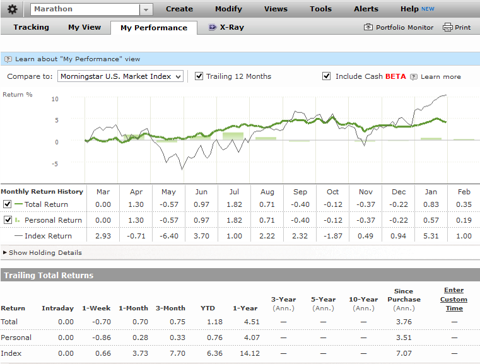Click the Return % chart axis label

[17, 95]
